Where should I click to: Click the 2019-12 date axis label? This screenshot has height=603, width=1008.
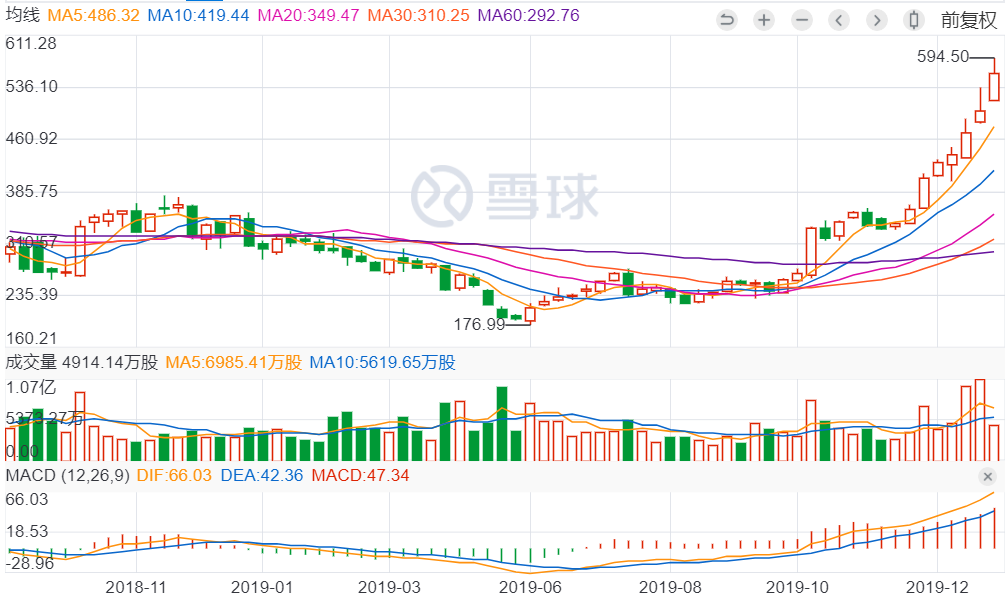coord(937,587)
